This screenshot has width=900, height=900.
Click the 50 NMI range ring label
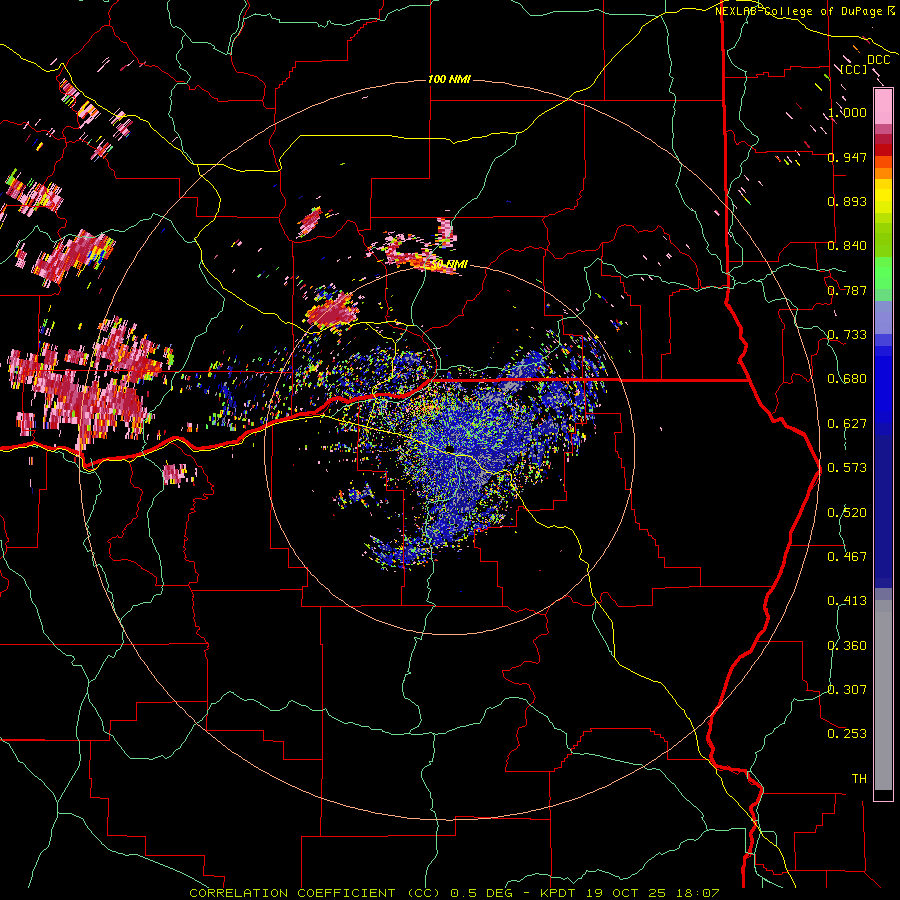(450, 265)
